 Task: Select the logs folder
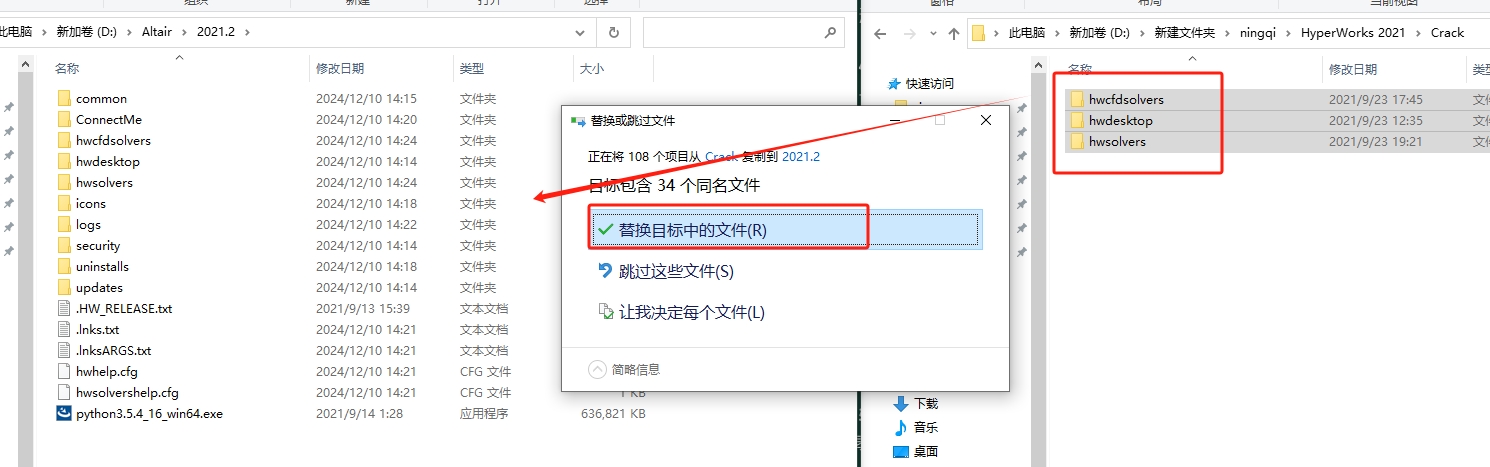[88, 224]
